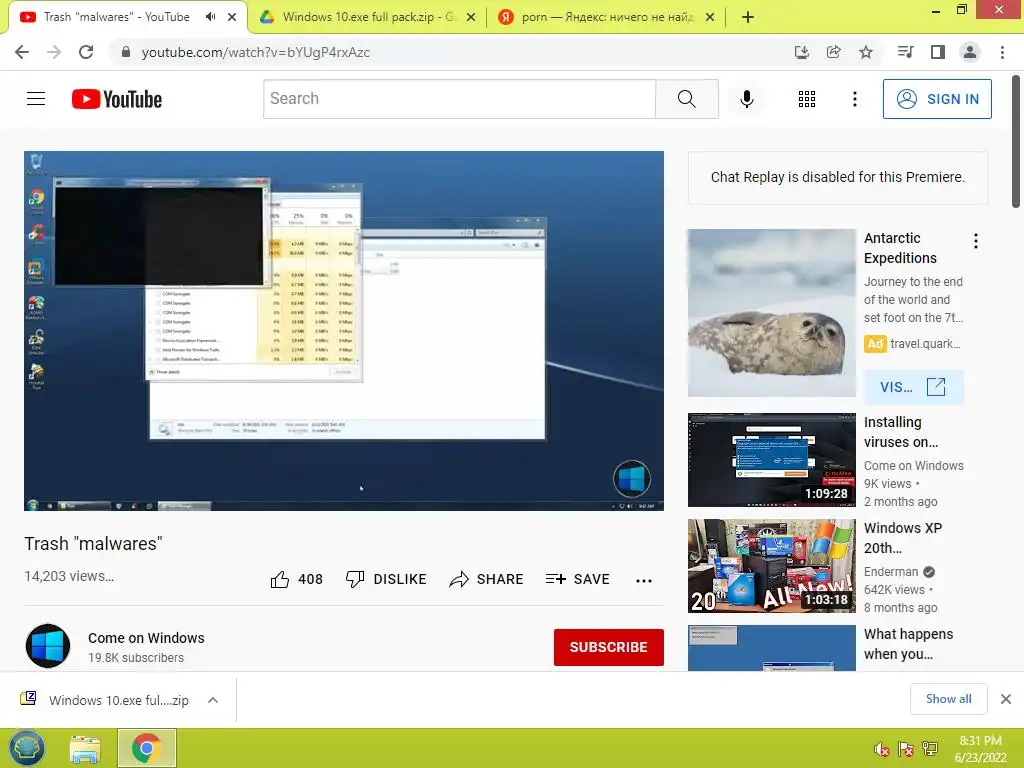This screenshot has width=1024, height=768.
Task: Open YouTube settings three-dot menu
Action: (854, 99)
